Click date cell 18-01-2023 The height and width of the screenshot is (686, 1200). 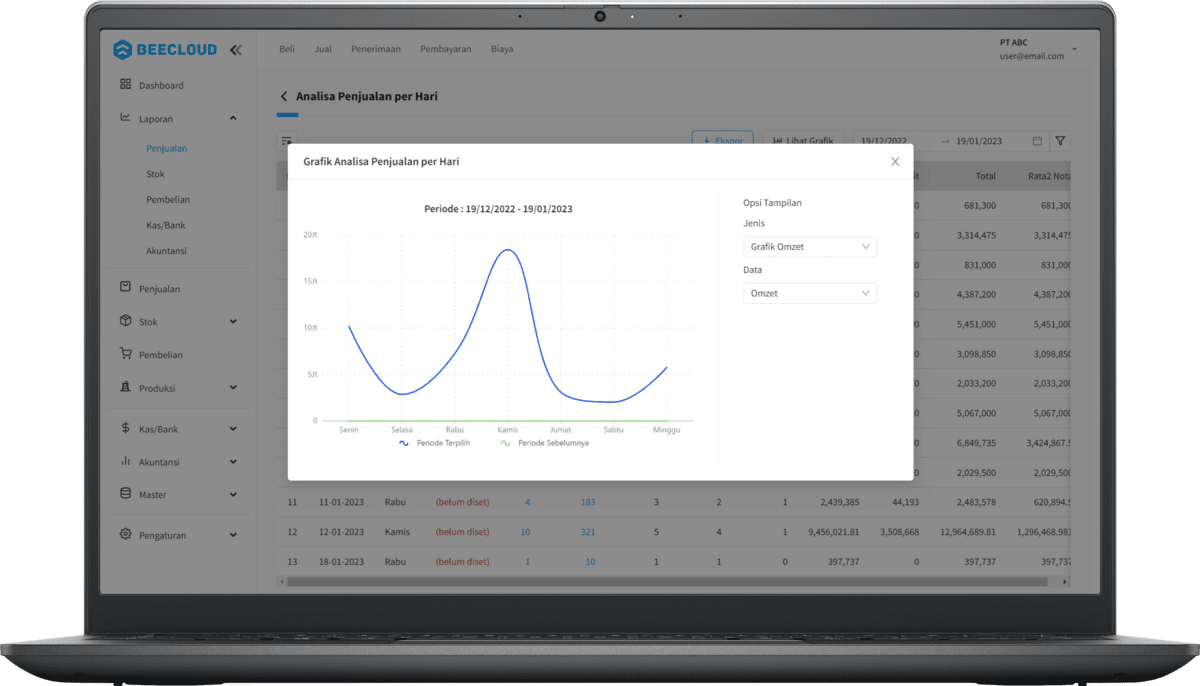[x=341, y=562]
